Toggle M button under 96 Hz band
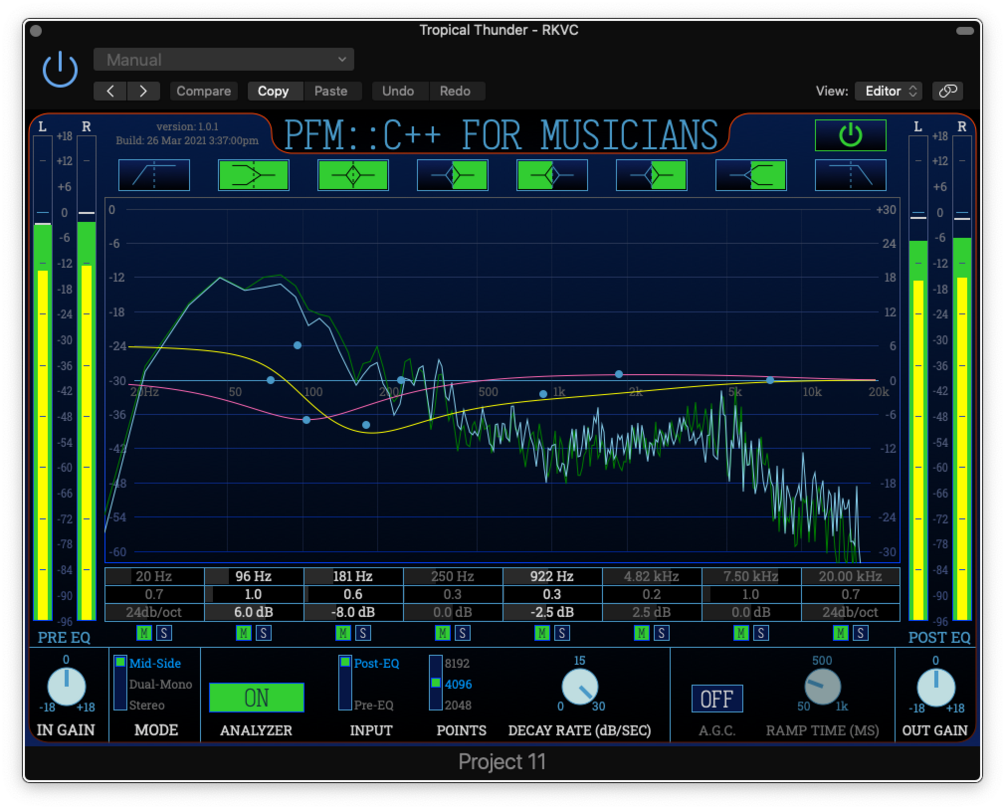 (244, 633)
